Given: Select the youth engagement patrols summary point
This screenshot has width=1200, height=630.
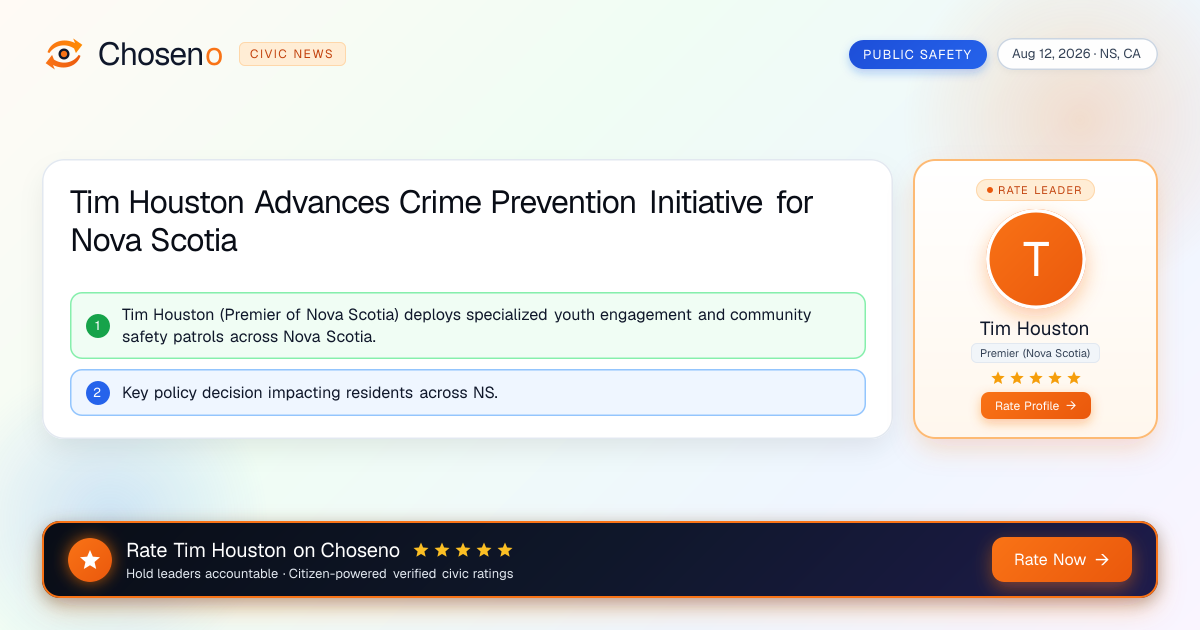Looking at the screenshot, I should tap(468, 325).
